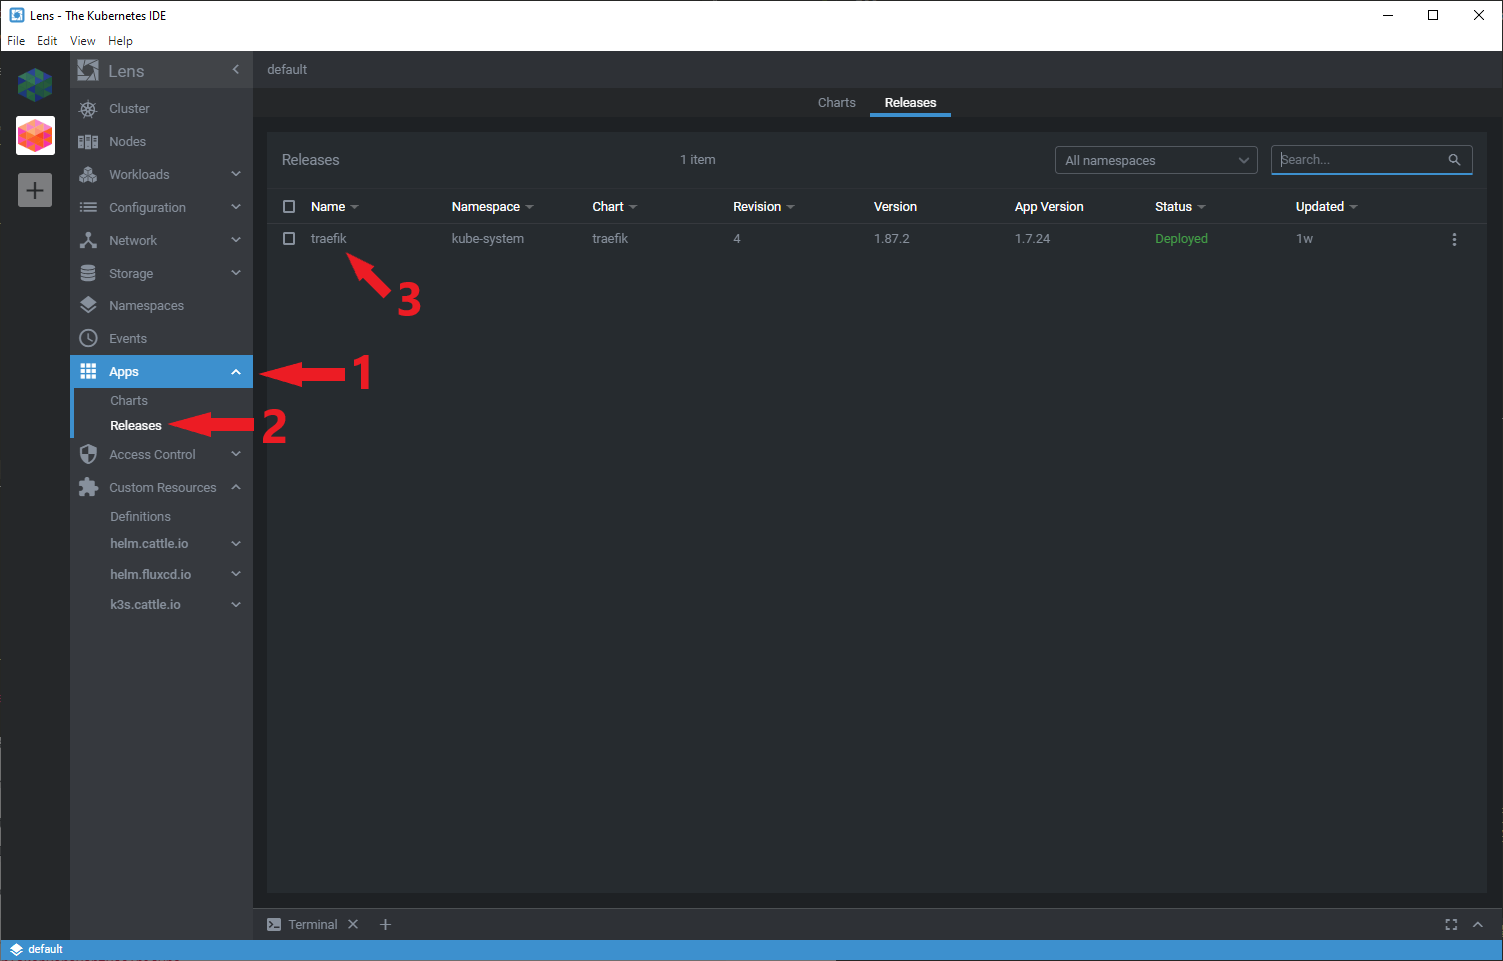Click the Nodes icon in sidebar

click(x=88, y=142)
